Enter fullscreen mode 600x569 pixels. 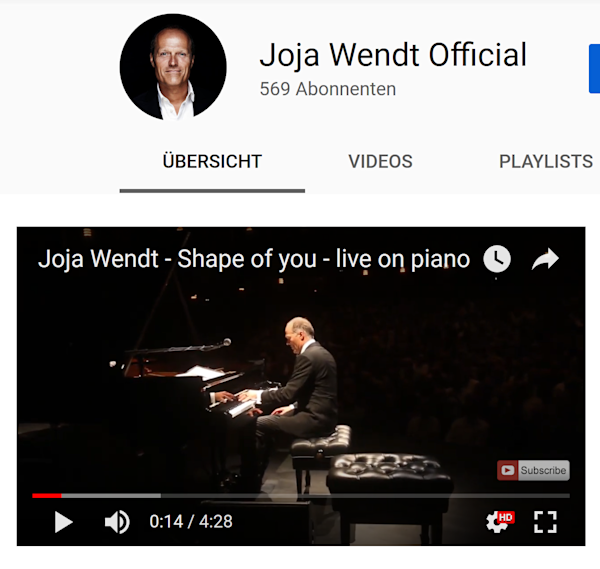(545, 522)
